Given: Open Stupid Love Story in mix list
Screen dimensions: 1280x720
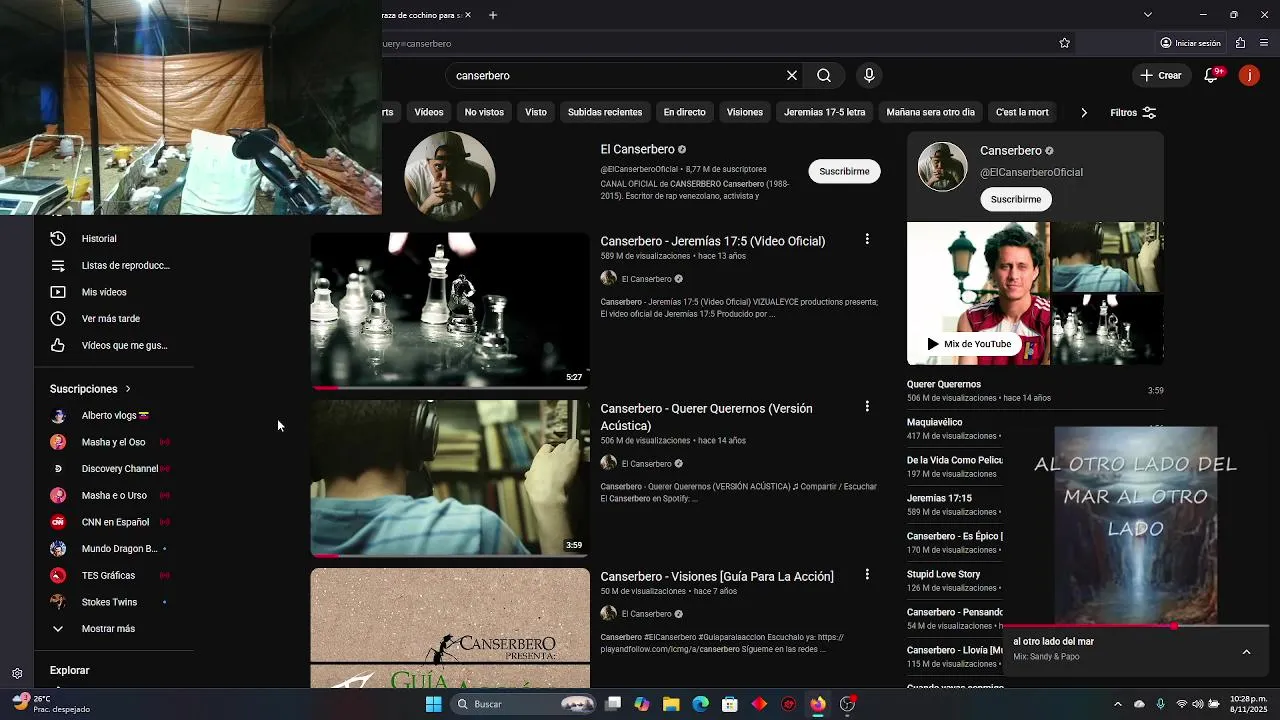Looking at the screenshot, I should (955, 580).
